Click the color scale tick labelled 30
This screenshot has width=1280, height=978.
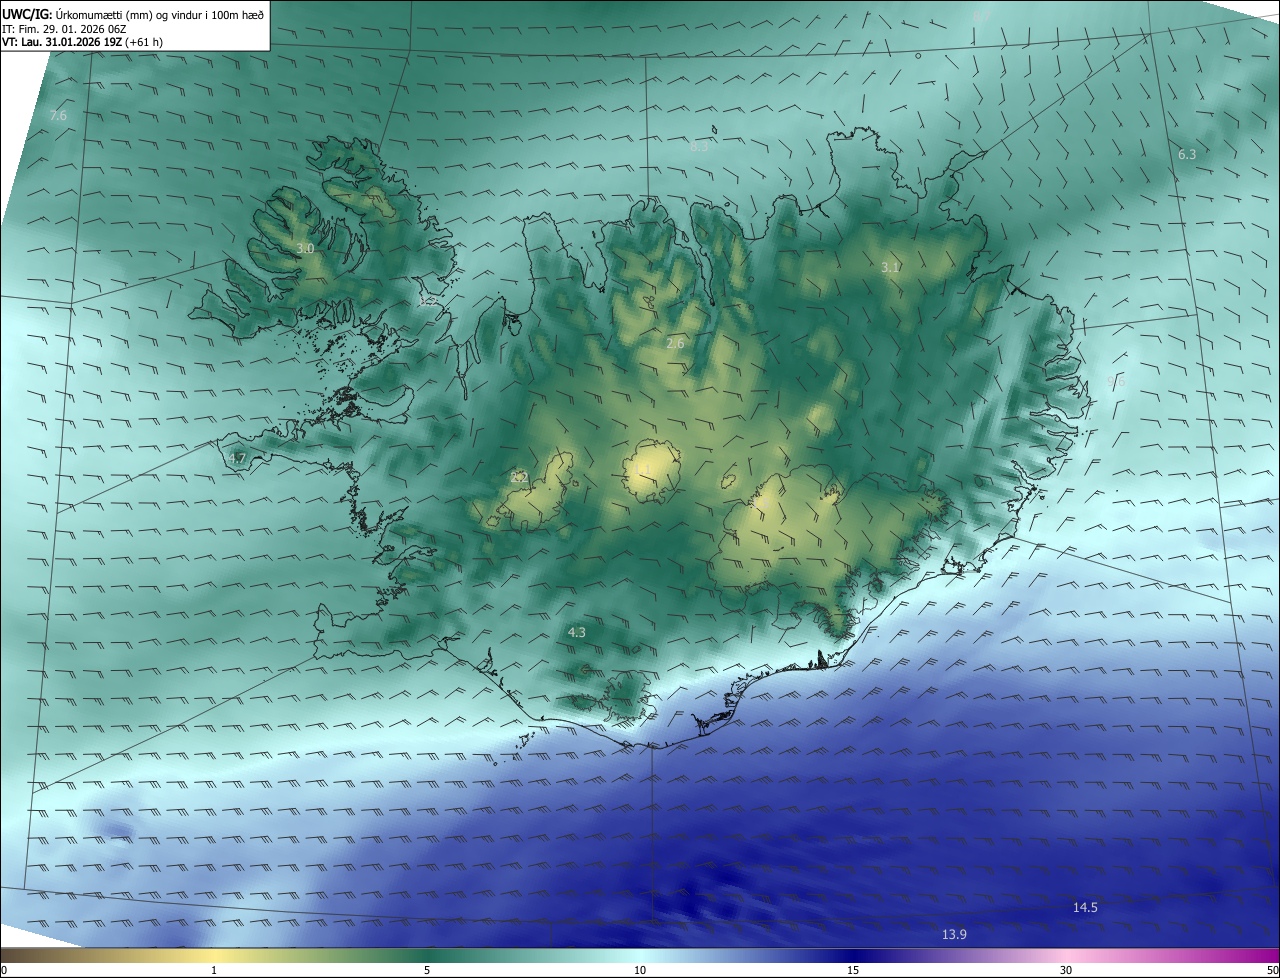tap(1066, 970)
